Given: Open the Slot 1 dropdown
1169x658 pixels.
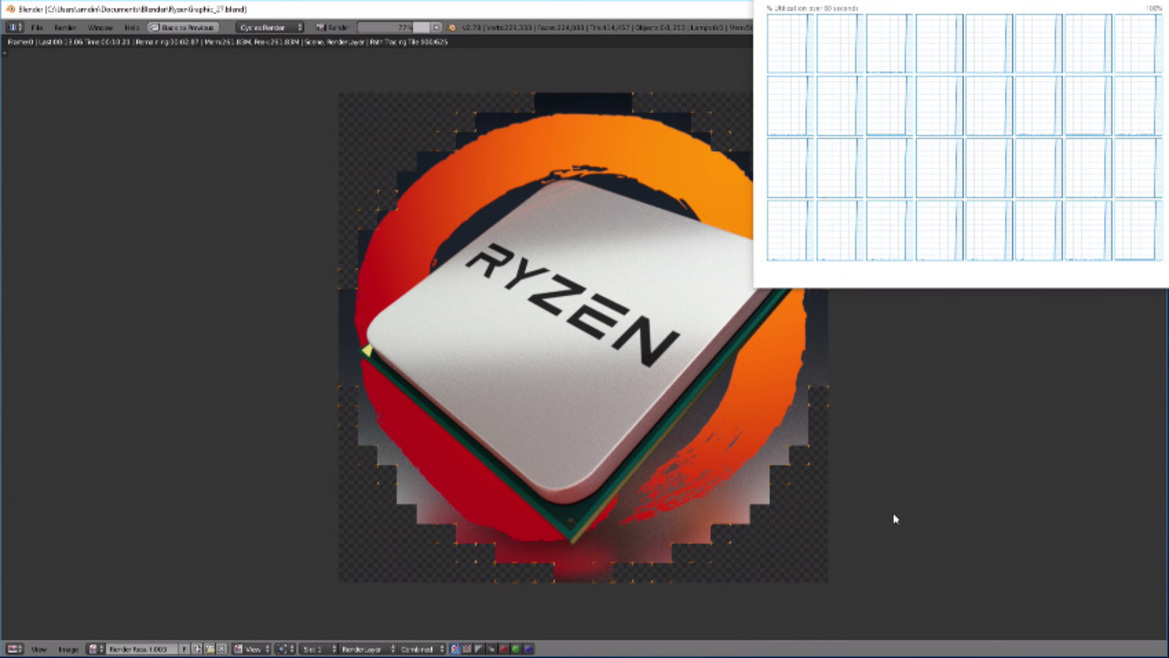Looking at the screenshot, I should point(318,649).
